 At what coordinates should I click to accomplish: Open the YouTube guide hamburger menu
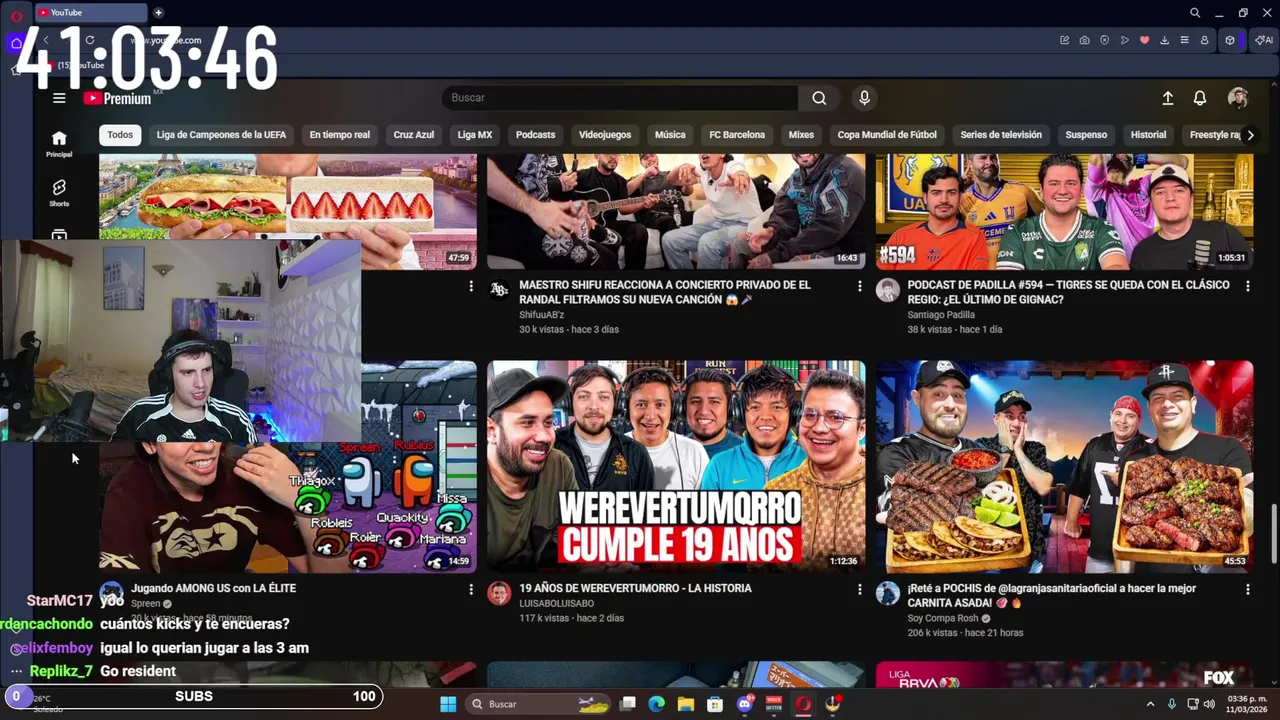pyautogui.click(x=59, y=98)
